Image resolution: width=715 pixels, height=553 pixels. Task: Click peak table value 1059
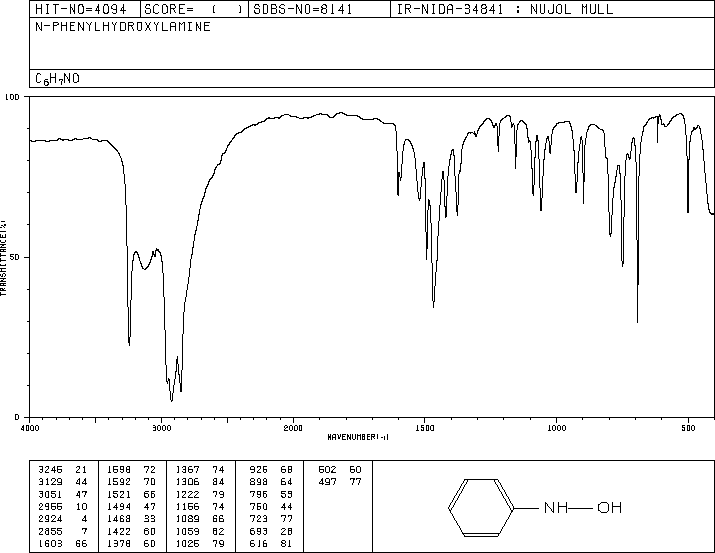[x=187, y=531]
